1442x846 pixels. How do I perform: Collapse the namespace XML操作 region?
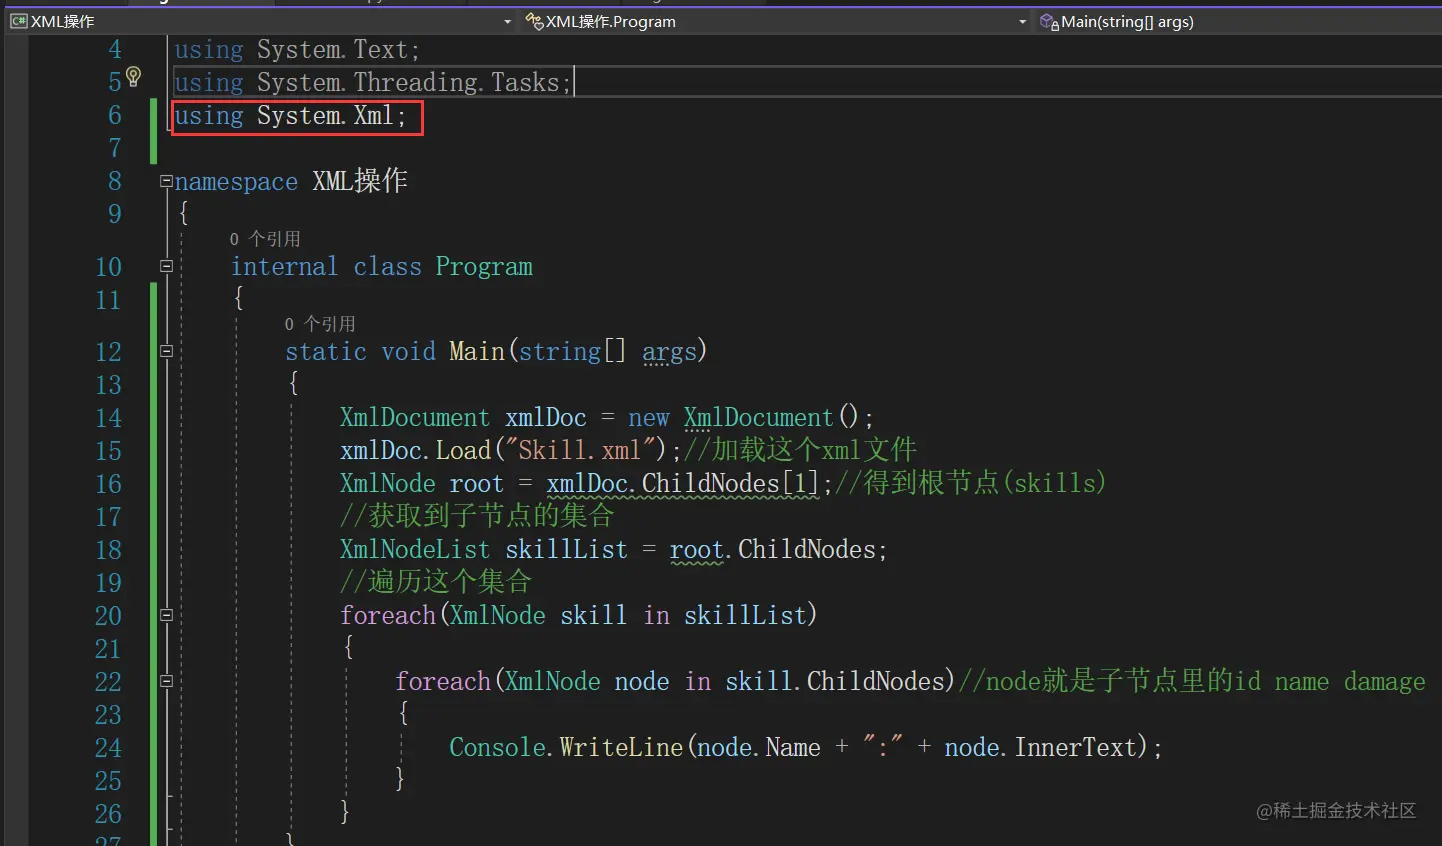click(x=166, y=181)
